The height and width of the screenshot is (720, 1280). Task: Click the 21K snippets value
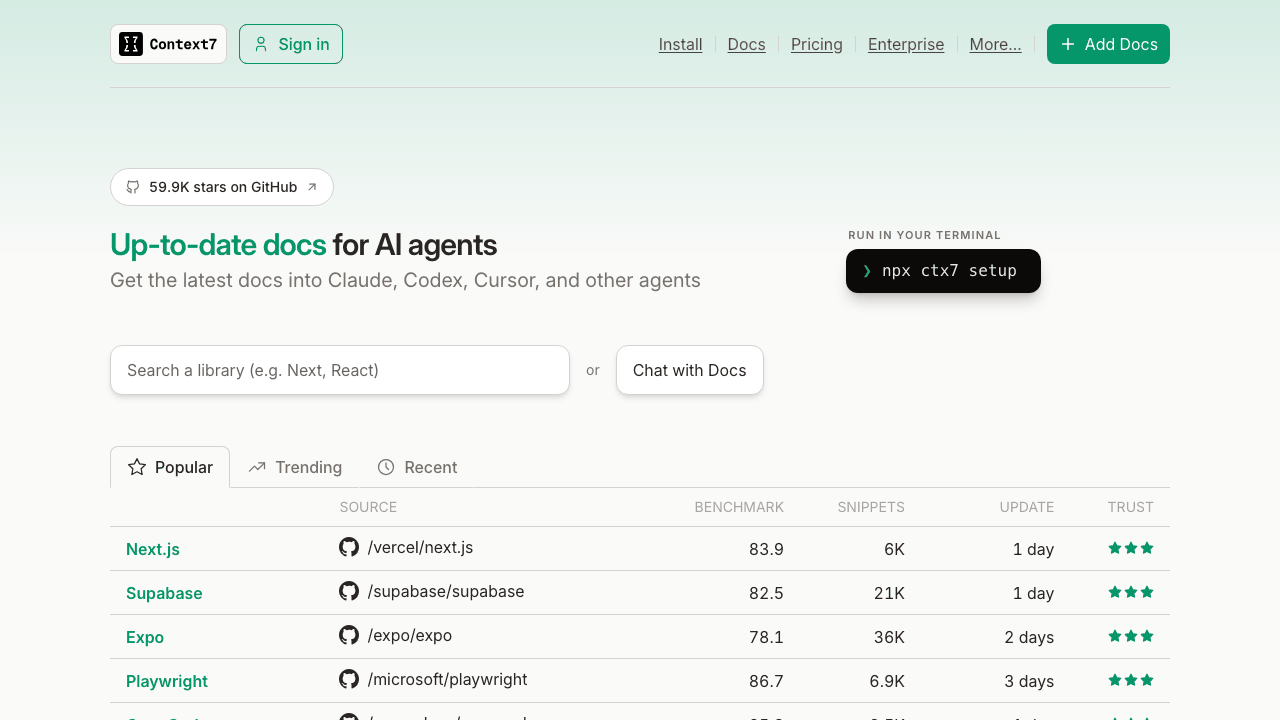click(889, 593)
